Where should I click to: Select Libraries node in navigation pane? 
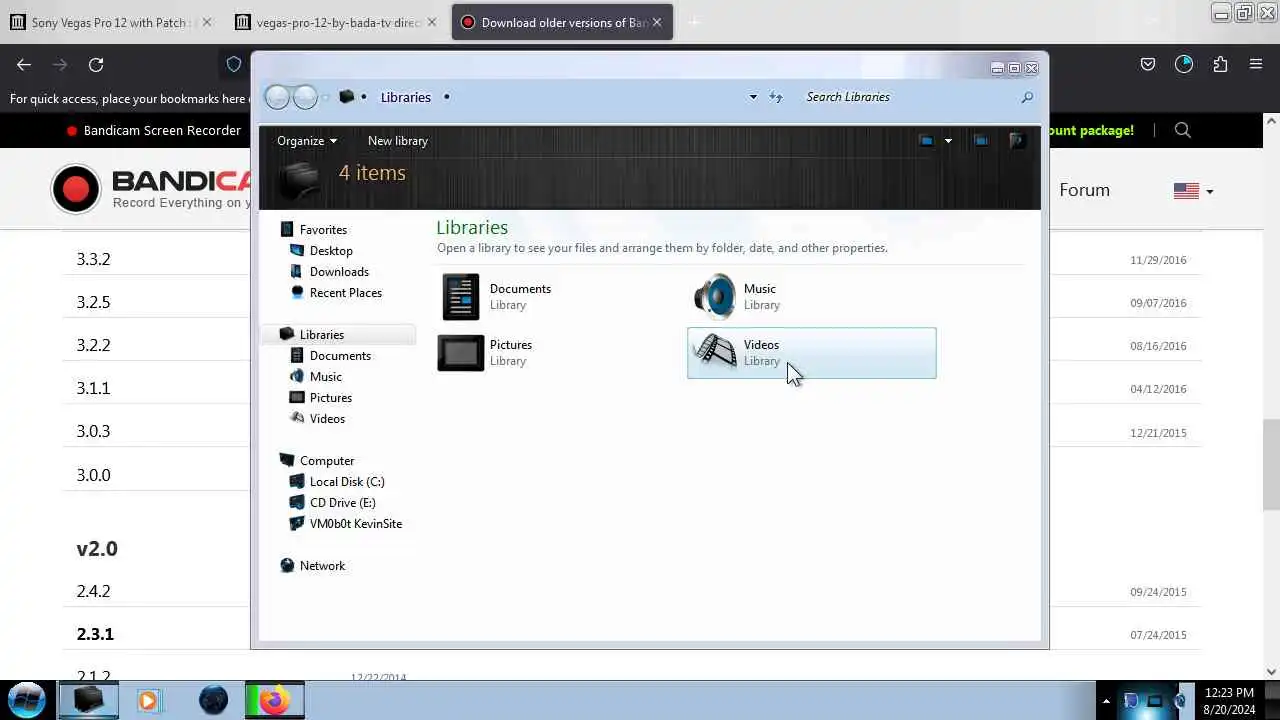[322, 335]
